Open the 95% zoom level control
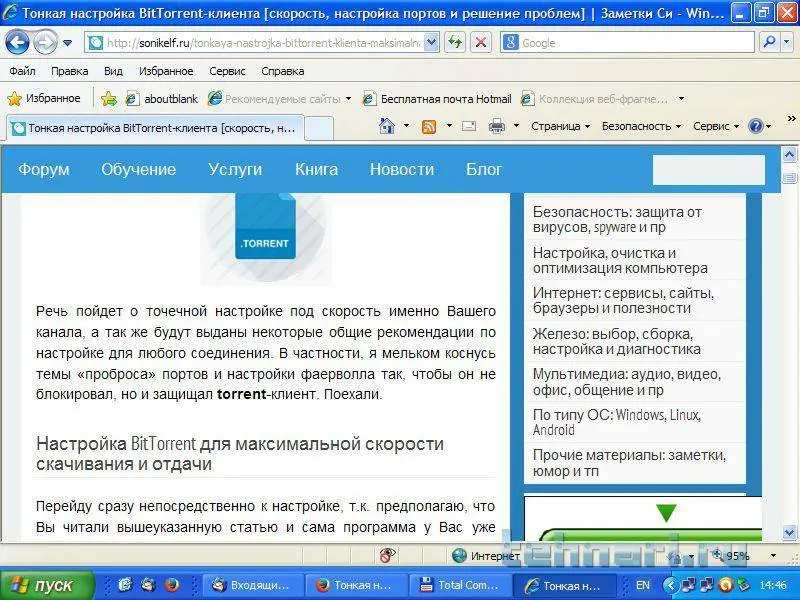Screen dimensions: 800x600 (x=744, y=556)
